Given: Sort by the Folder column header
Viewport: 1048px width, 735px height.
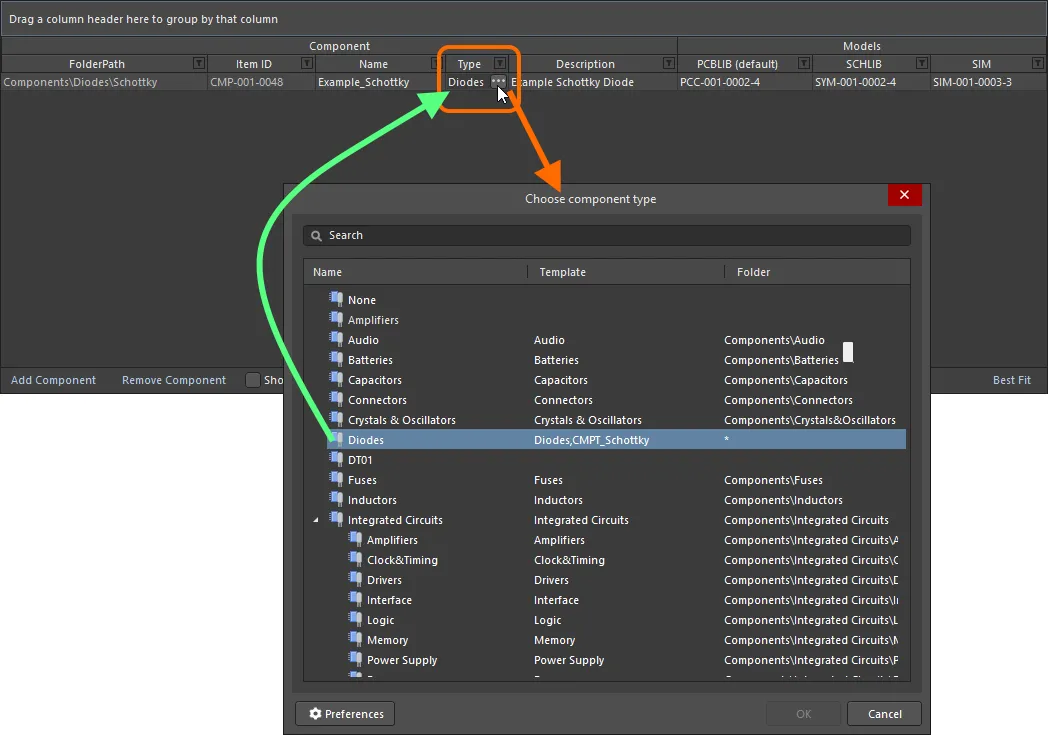Looking at the screenshot, I should pos(817,272).
